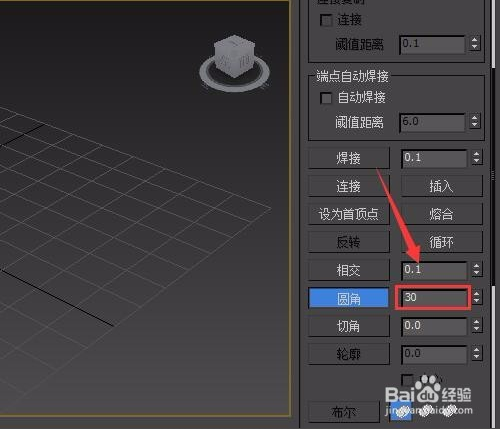Click the 圆角 value field showing 30

[x=434, y=297]
